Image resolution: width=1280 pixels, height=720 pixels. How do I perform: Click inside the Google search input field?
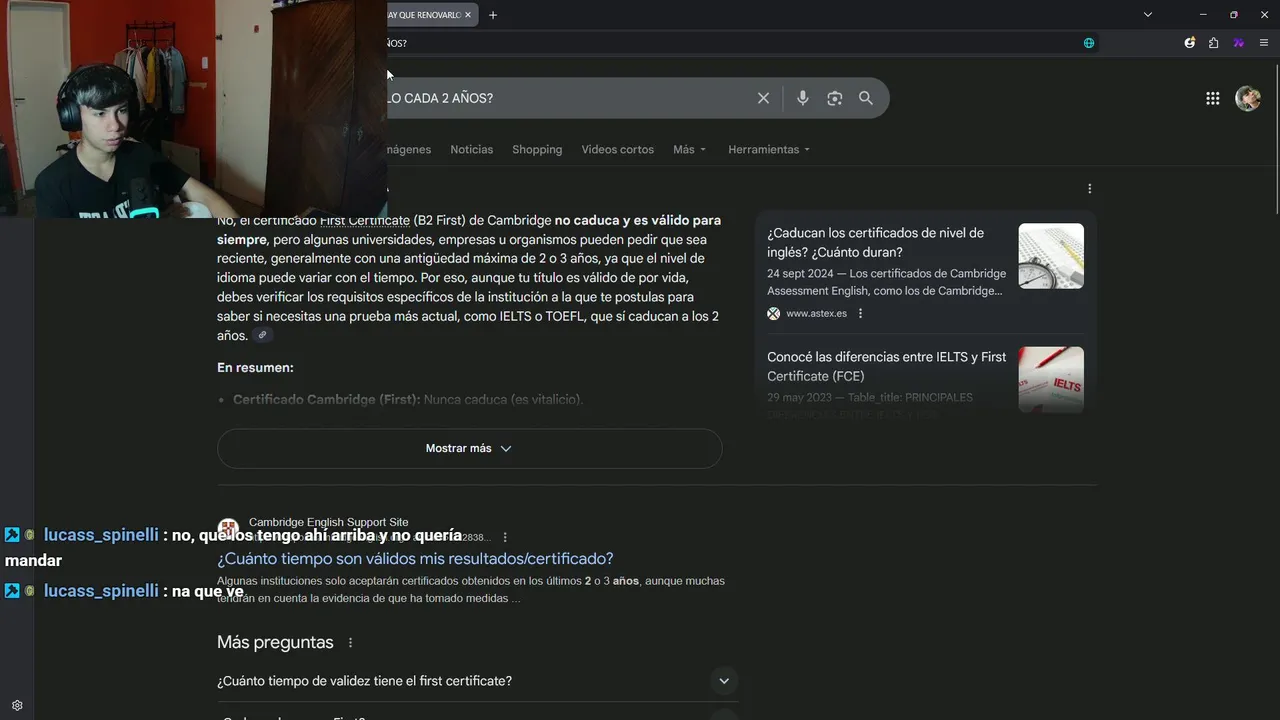click(565, 98)
